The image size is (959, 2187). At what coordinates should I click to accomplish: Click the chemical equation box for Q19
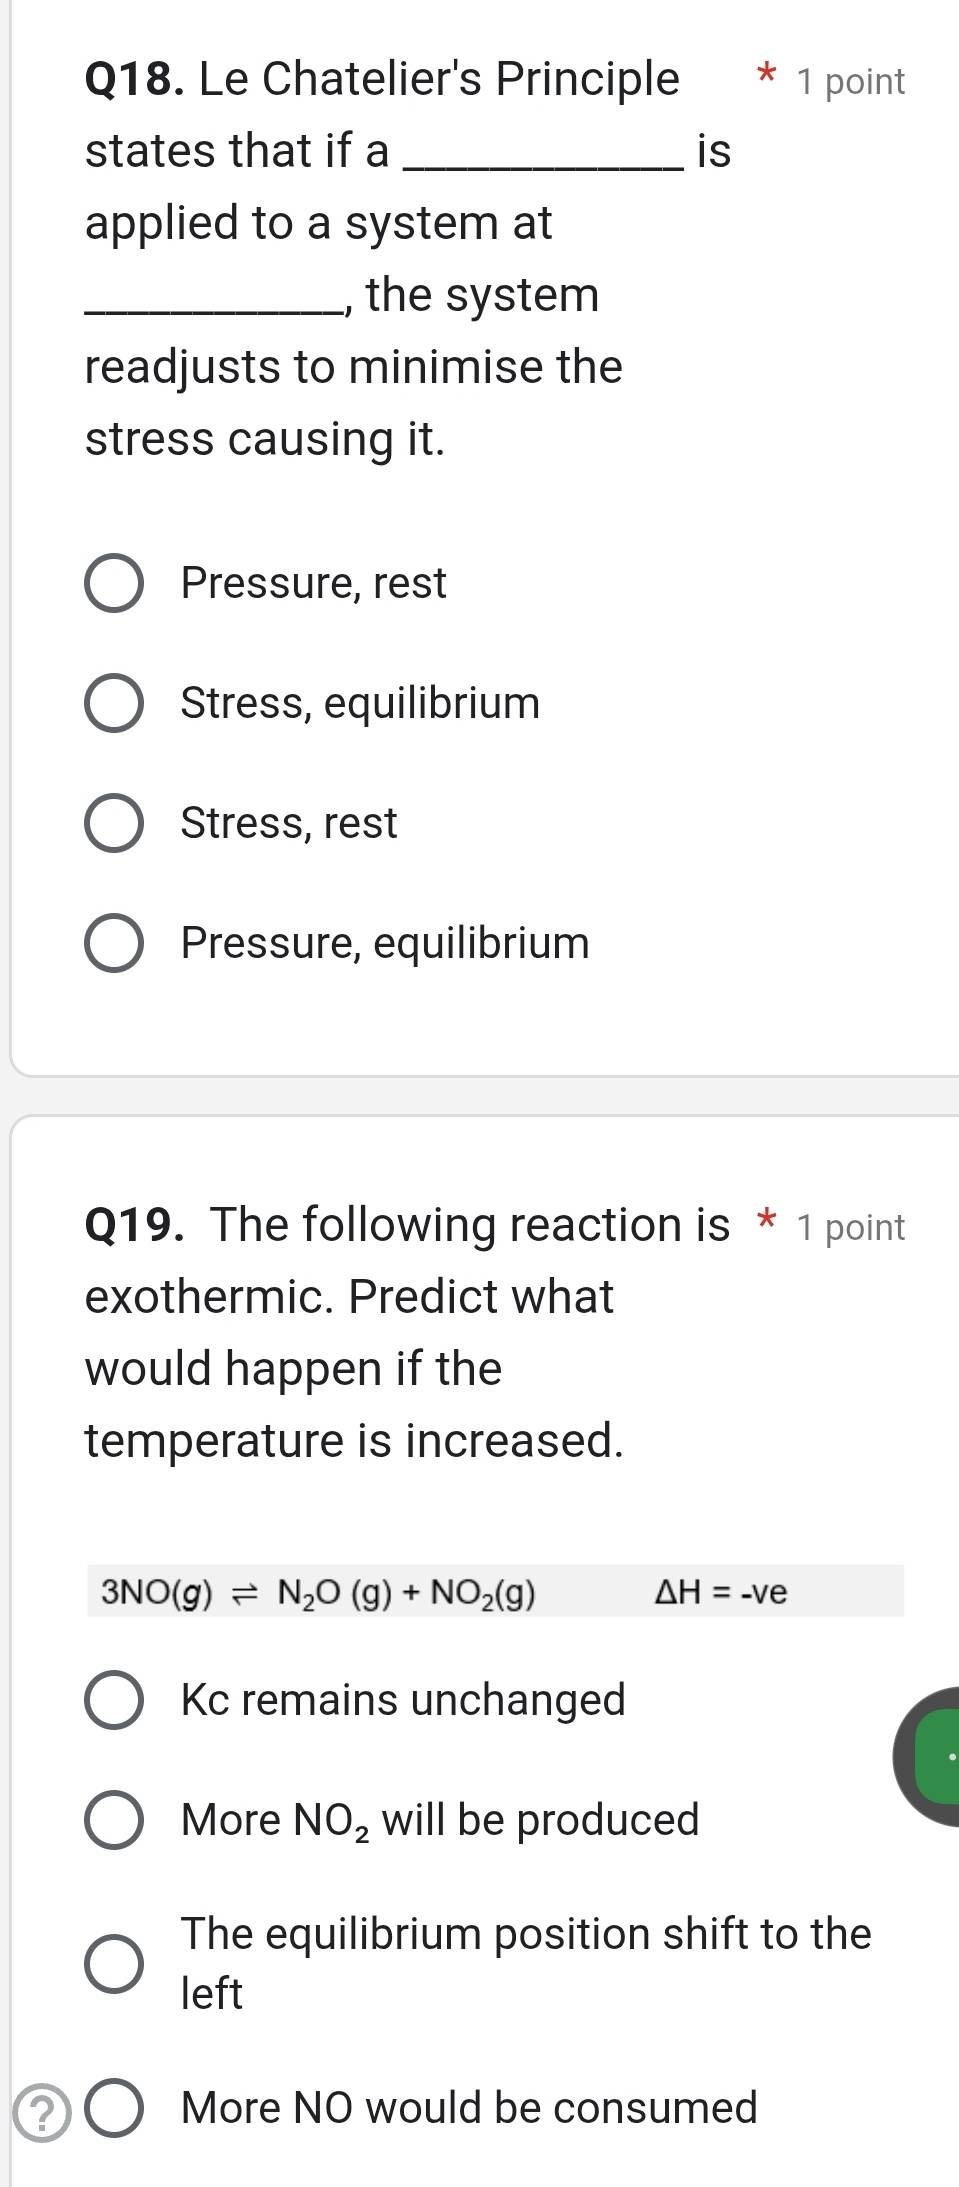point(490,1593)
